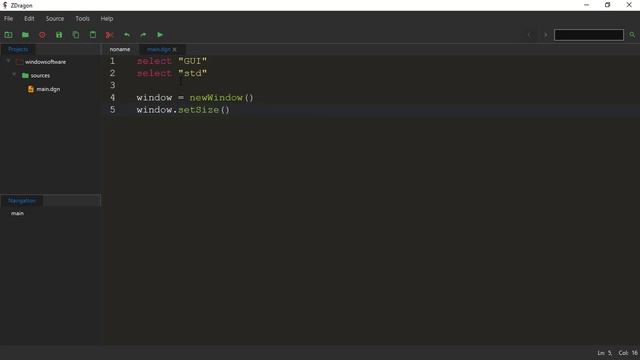Screen dimensions: 640x360
Task: Click the red circle toolbar icon
Action: tap(42, 35)
